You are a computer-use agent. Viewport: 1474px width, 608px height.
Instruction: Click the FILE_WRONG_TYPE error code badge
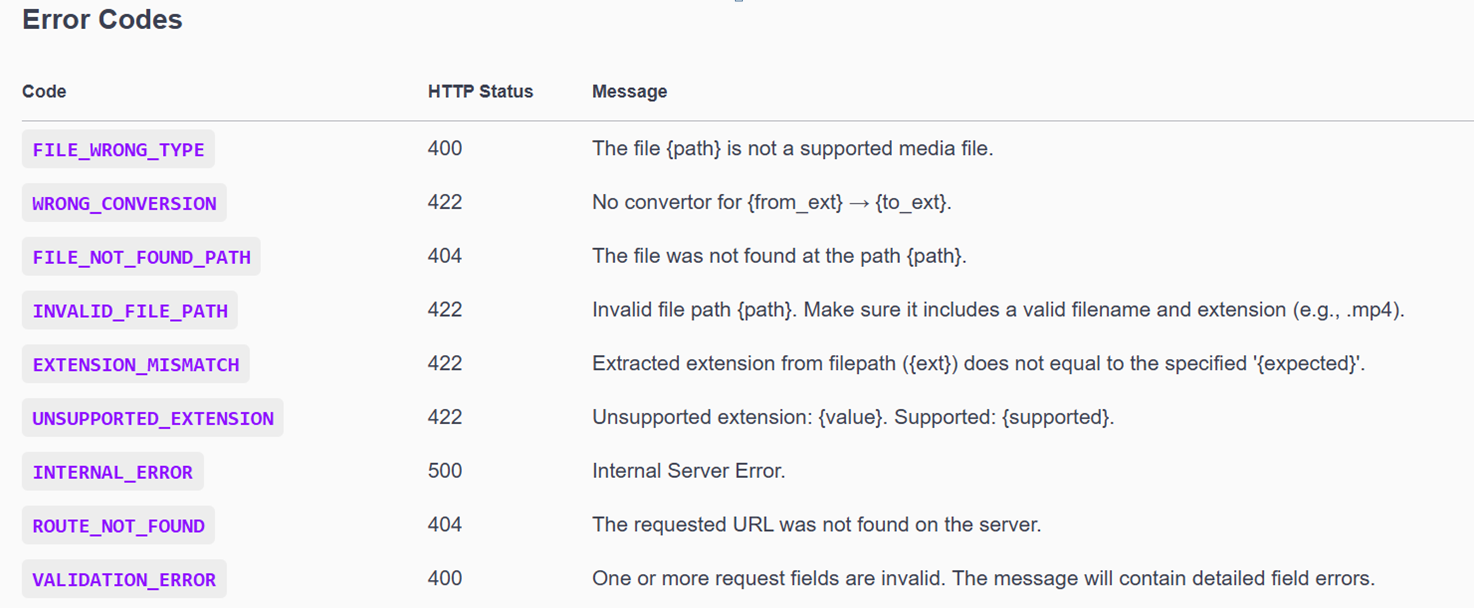pyautogui.click(x=118, y=150)
